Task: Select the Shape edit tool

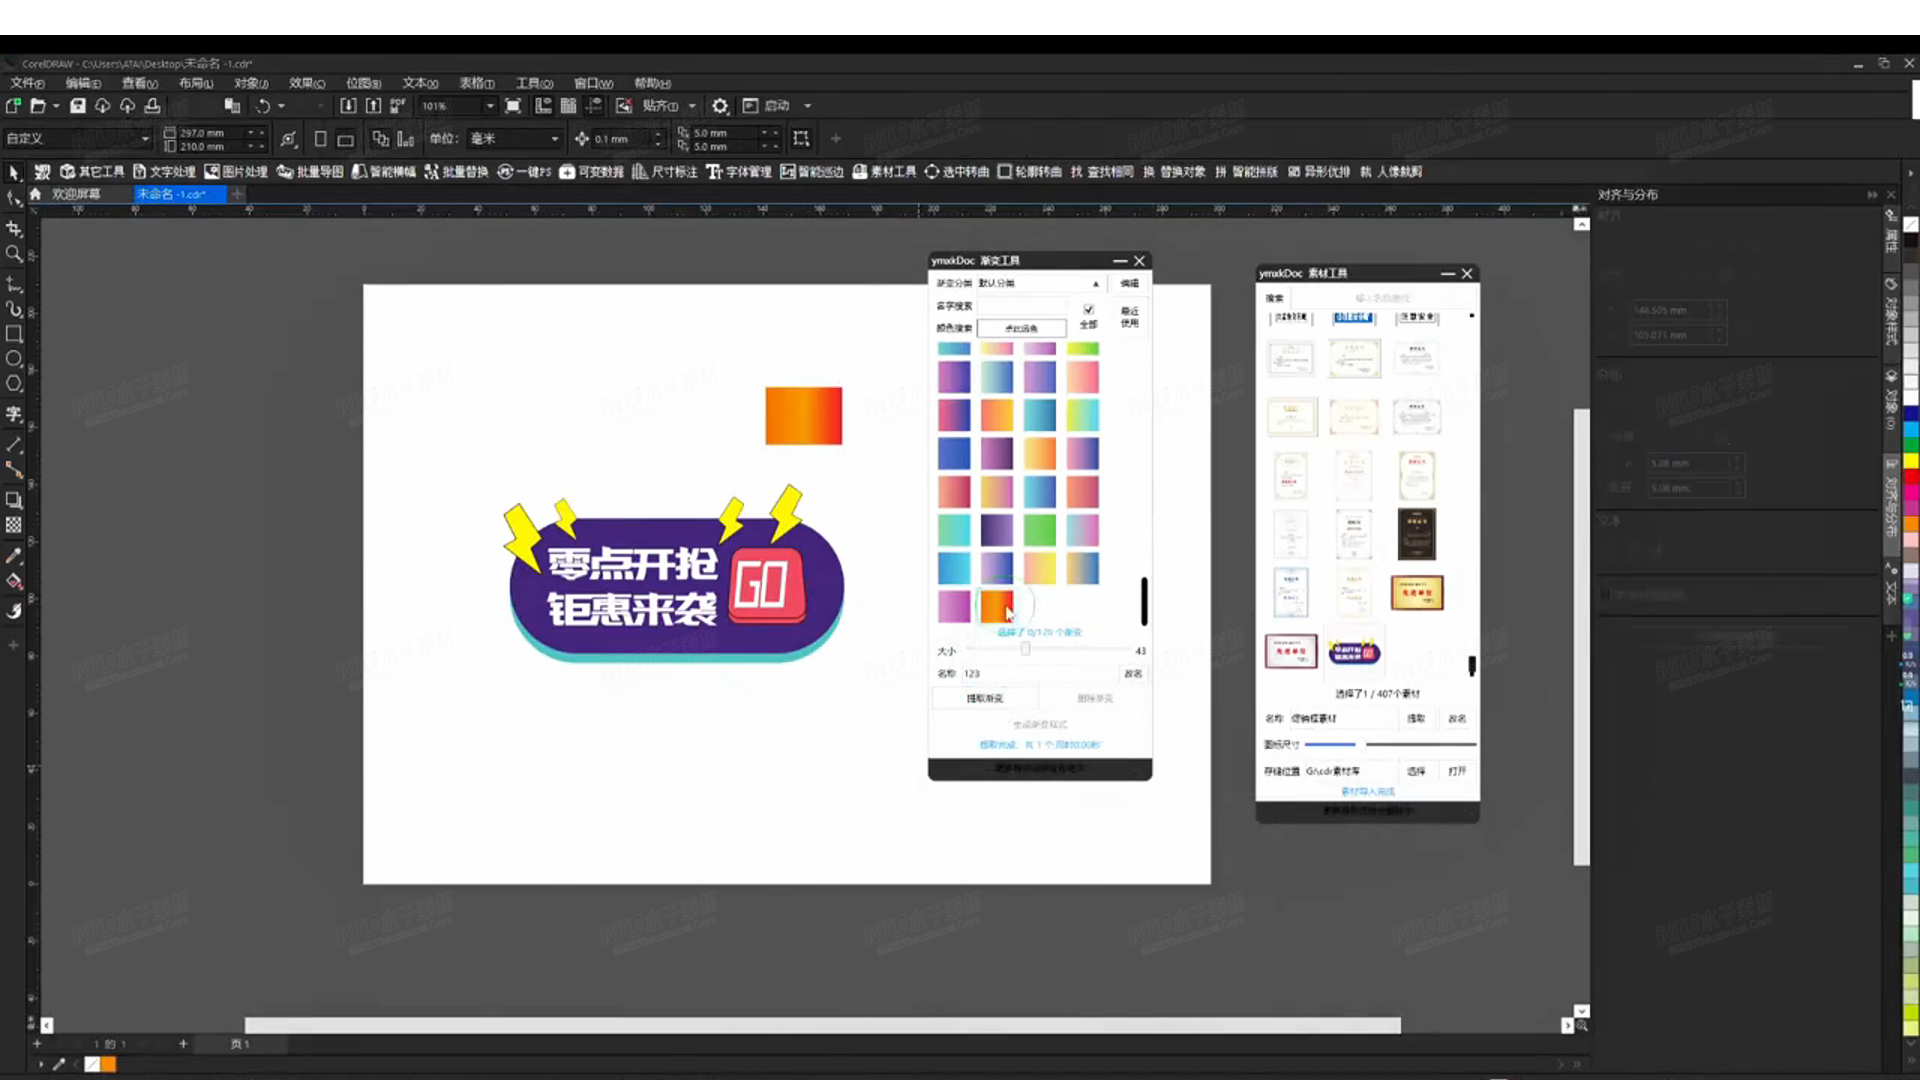Action: tap(14, 199)
